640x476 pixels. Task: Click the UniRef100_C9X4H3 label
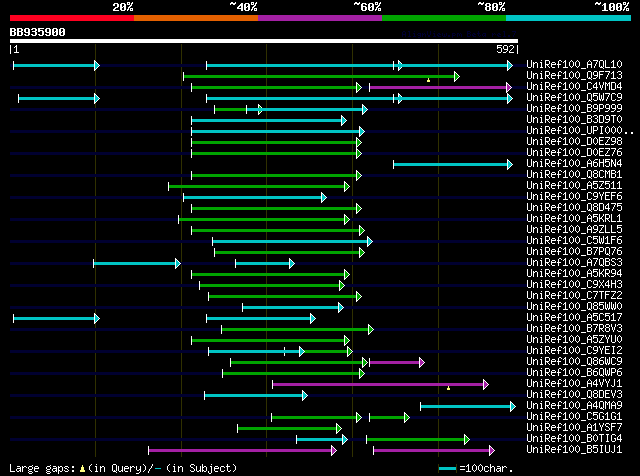574,285
